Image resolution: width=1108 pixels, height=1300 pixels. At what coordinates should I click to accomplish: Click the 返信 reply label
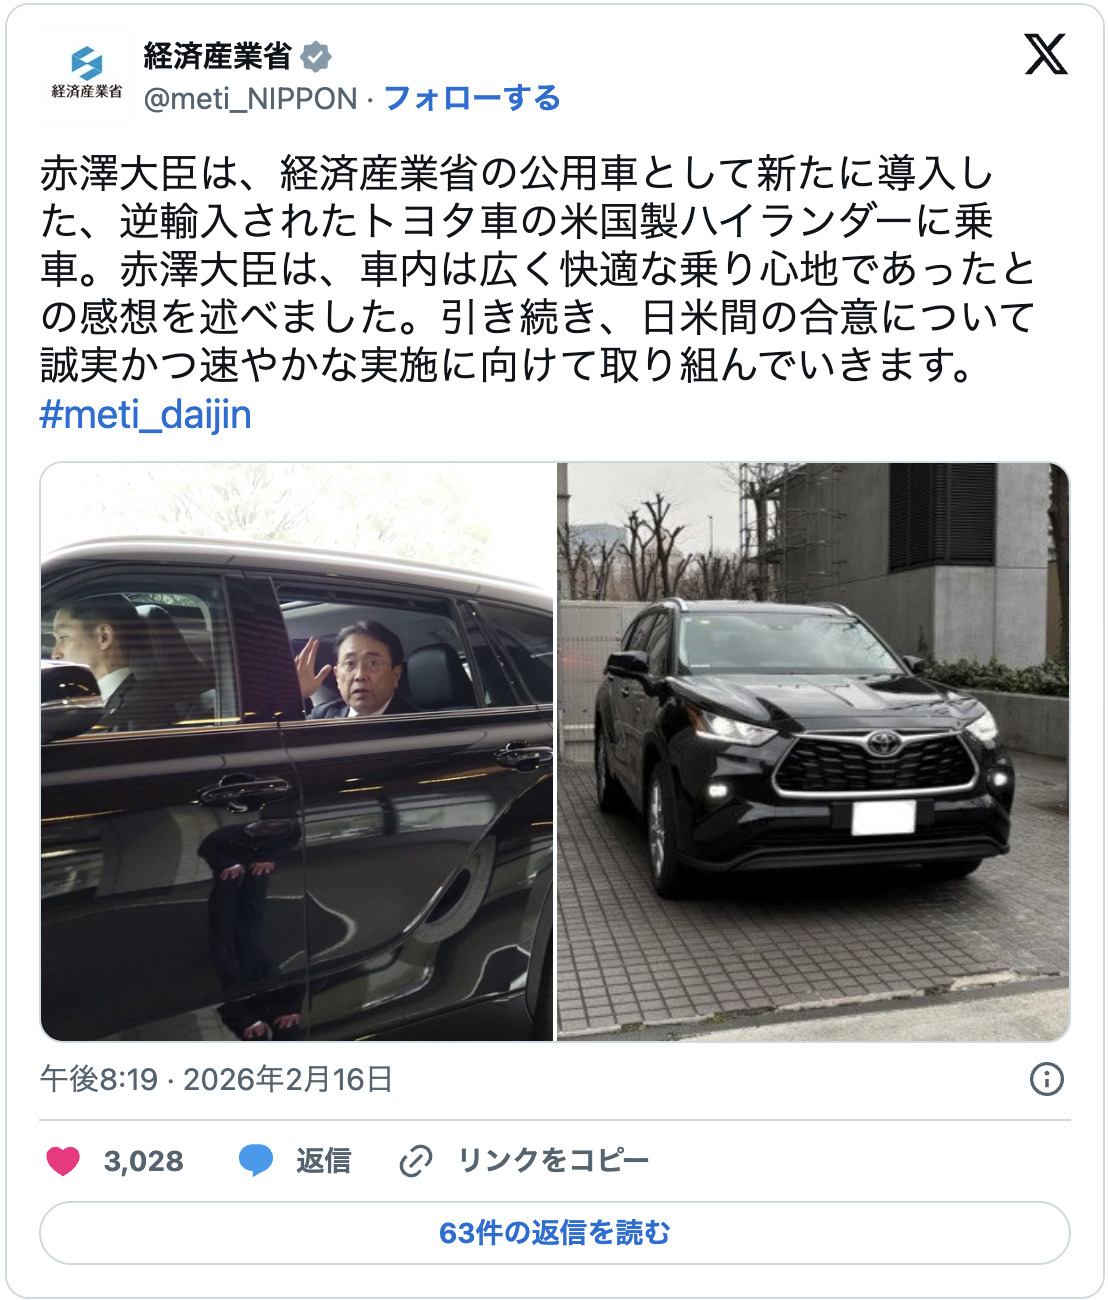coord(323,1161)
